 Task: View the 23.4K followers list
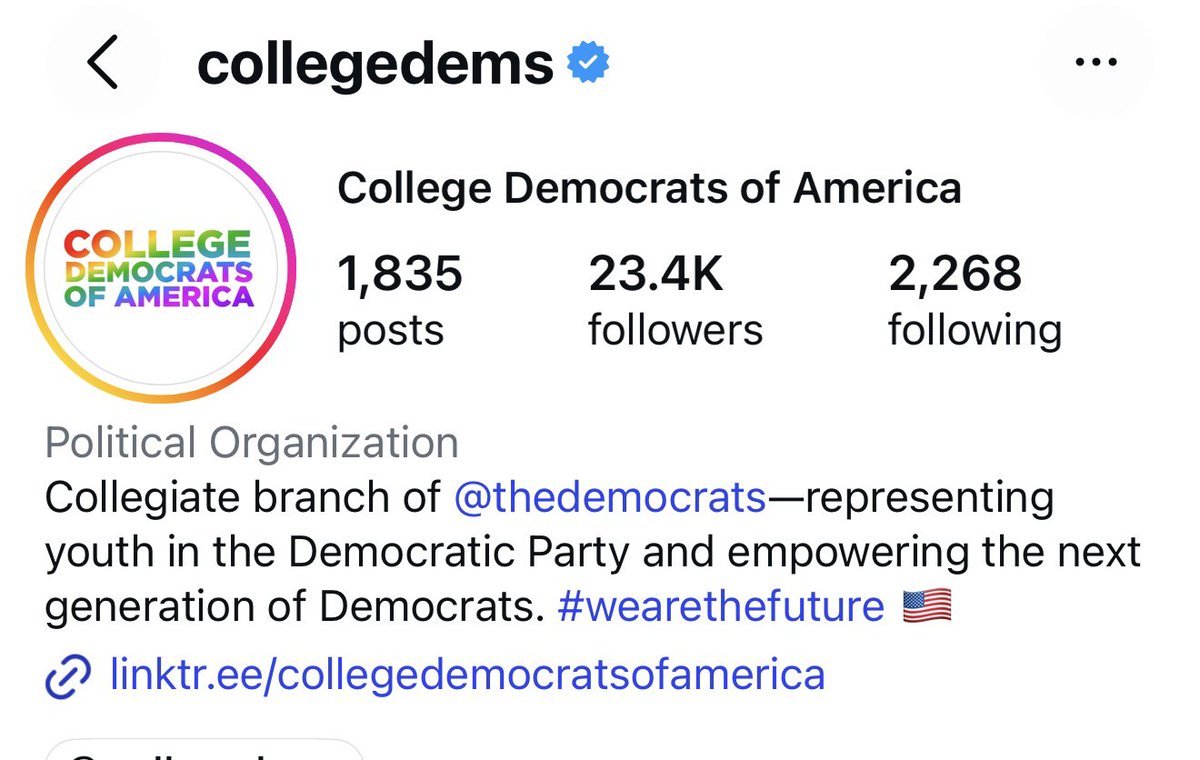[675, 300]
